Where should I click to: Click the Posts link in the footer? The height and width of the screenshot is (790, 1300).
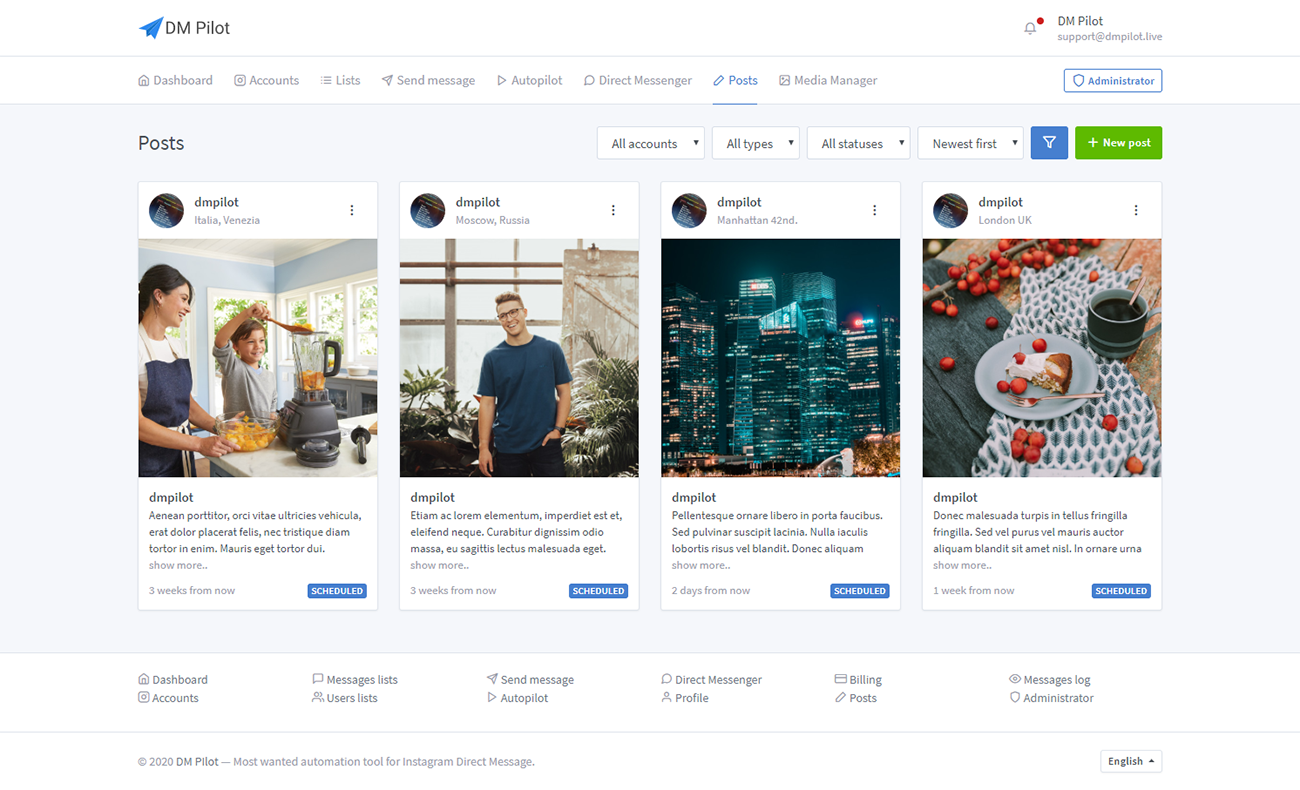click(856, 698)
